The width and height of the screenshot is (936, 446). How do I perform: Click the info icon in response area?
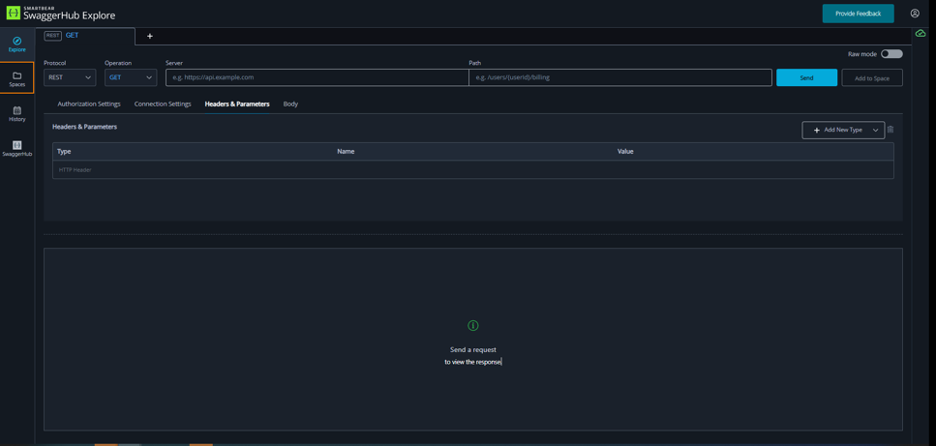coord(473,325)
